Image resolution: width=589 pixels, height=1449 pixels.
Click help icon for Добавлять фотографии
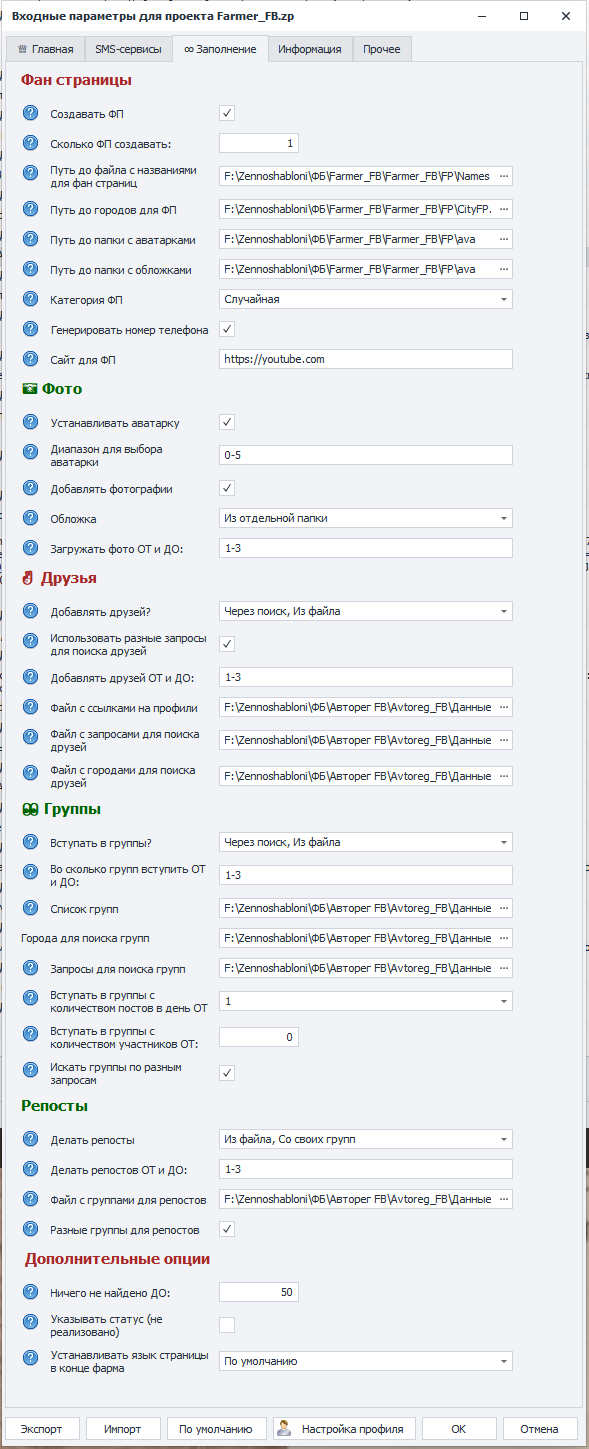coord(31,489)
